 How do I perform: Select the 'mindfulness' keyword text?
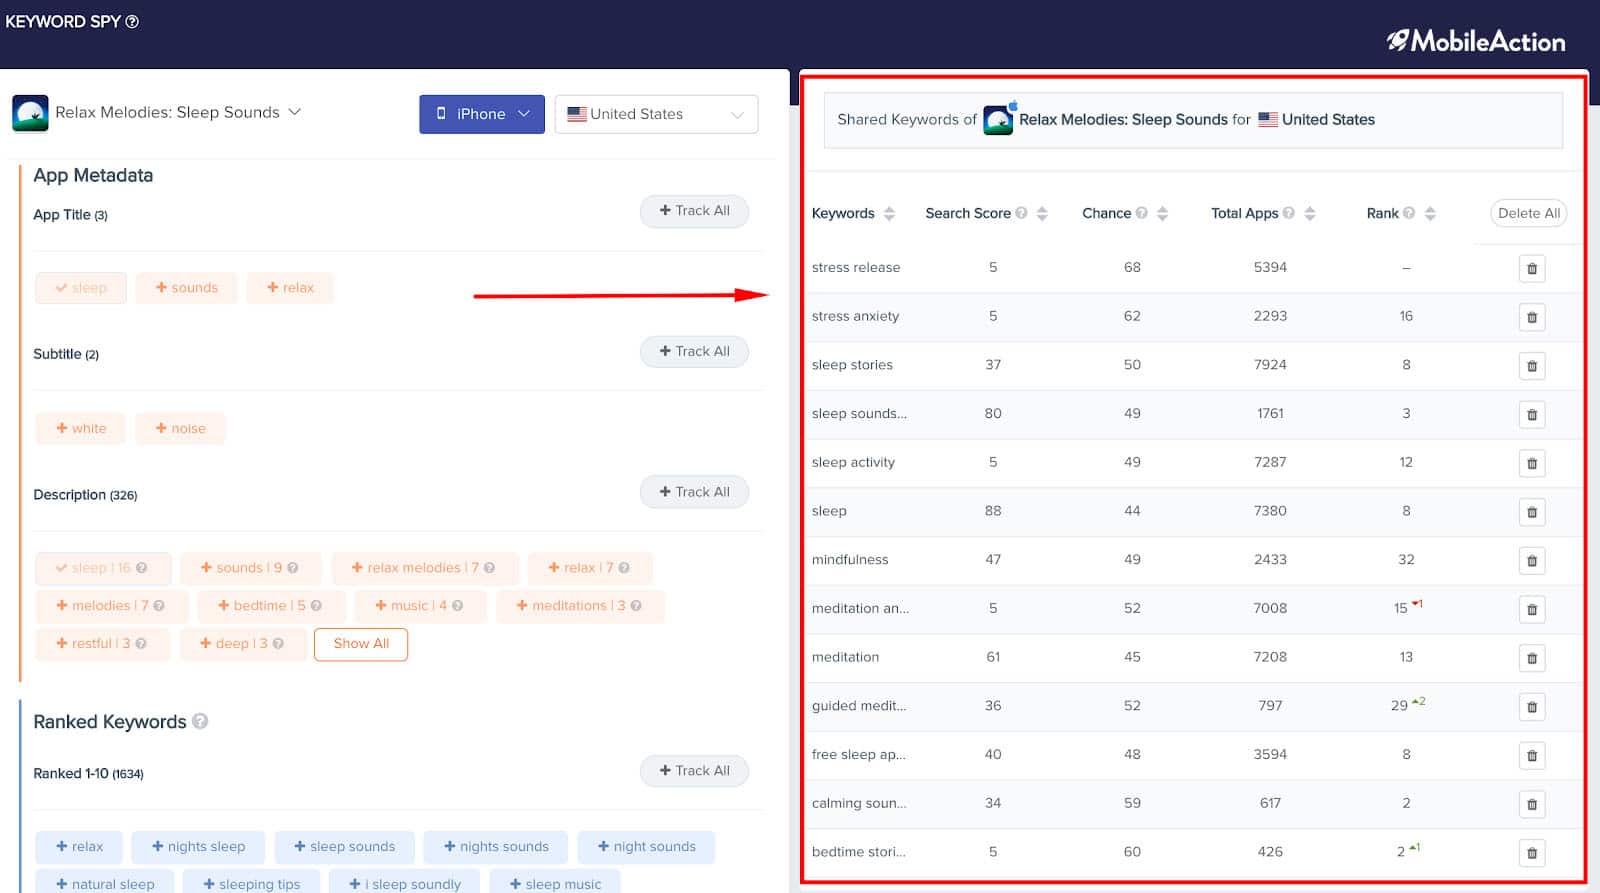point(850,560)
